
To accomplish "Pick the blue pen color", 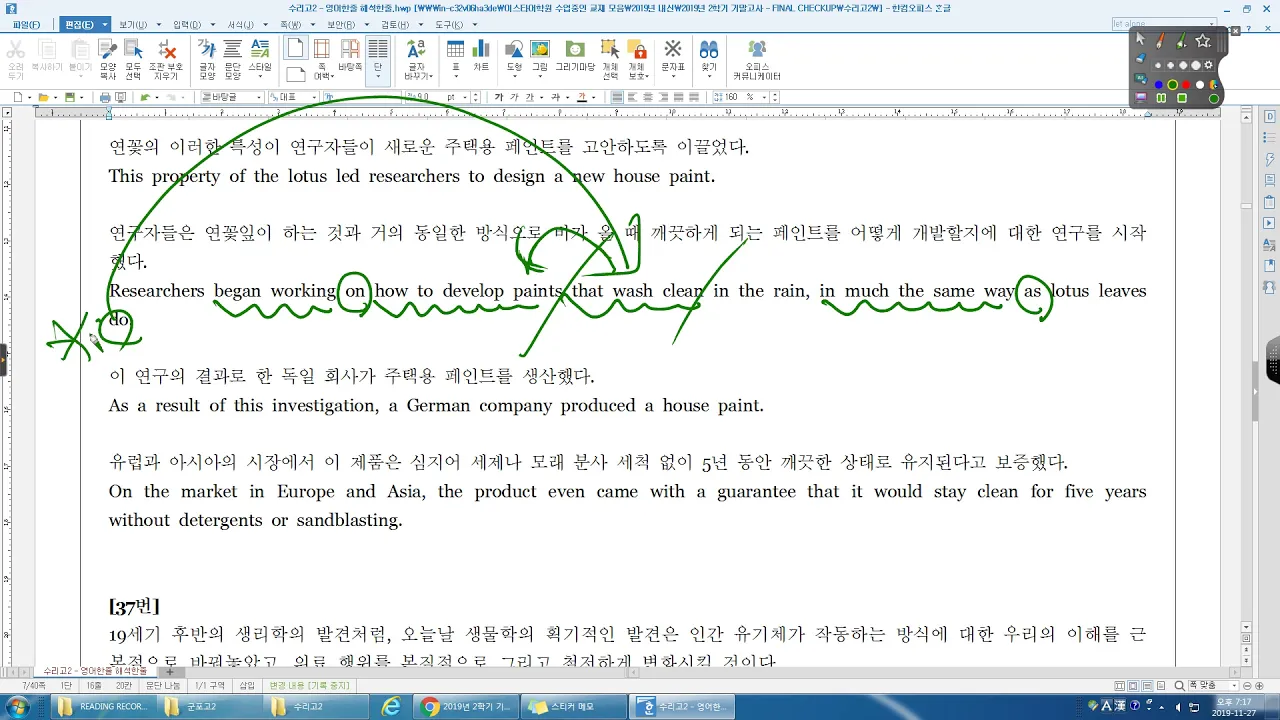I will [1159, 85].
